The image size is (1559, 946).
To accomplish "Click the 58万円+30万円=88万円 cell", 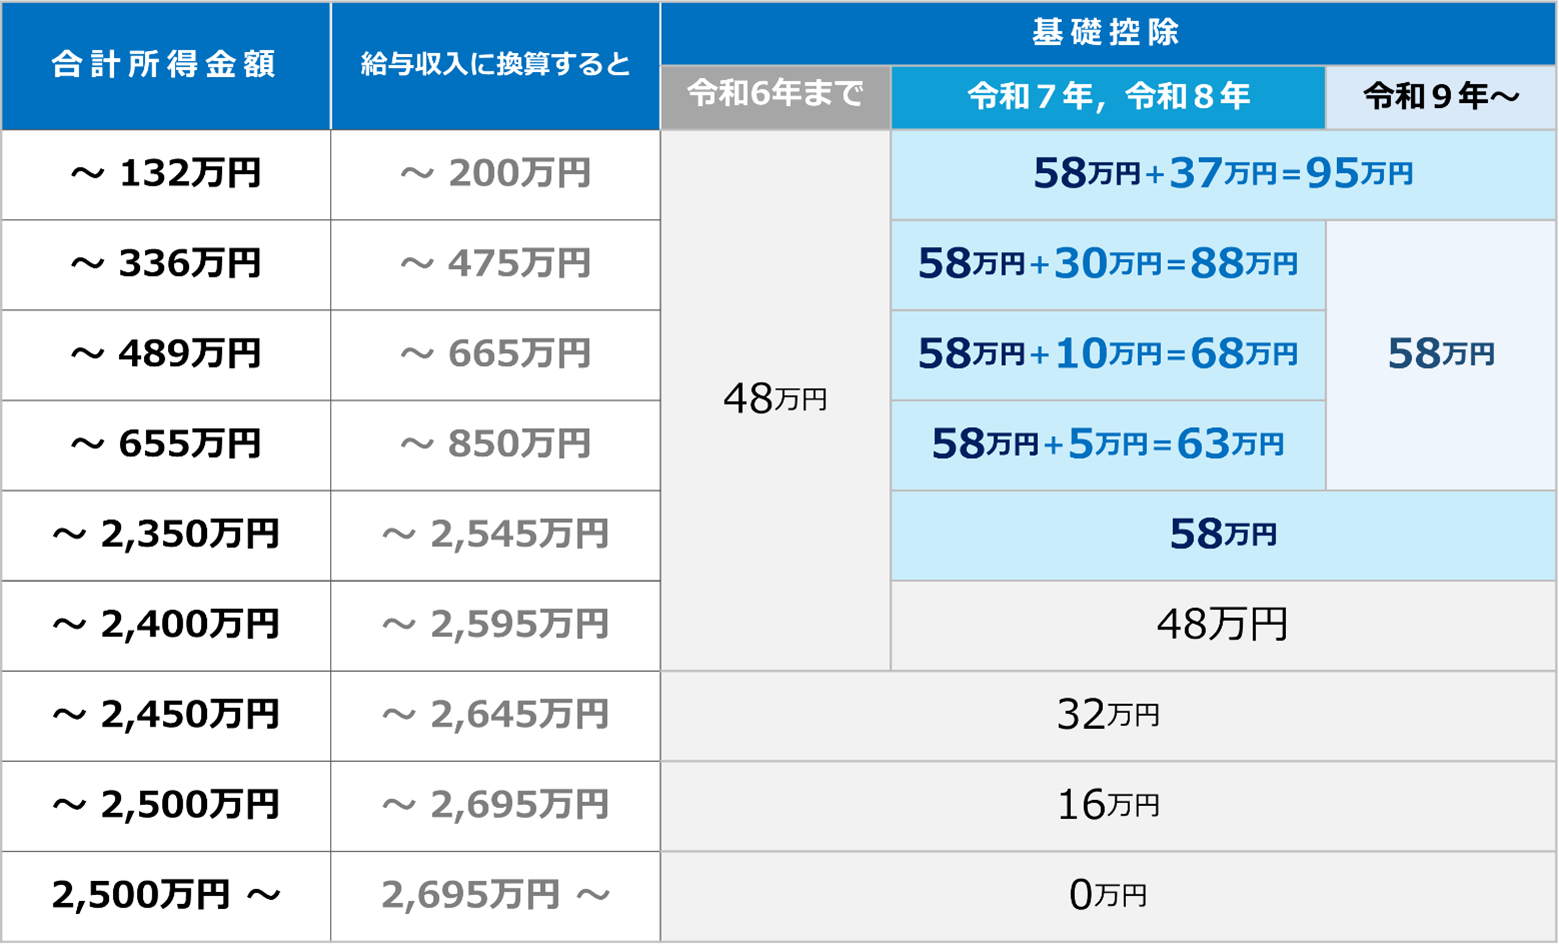I will tap(1108, 265).
